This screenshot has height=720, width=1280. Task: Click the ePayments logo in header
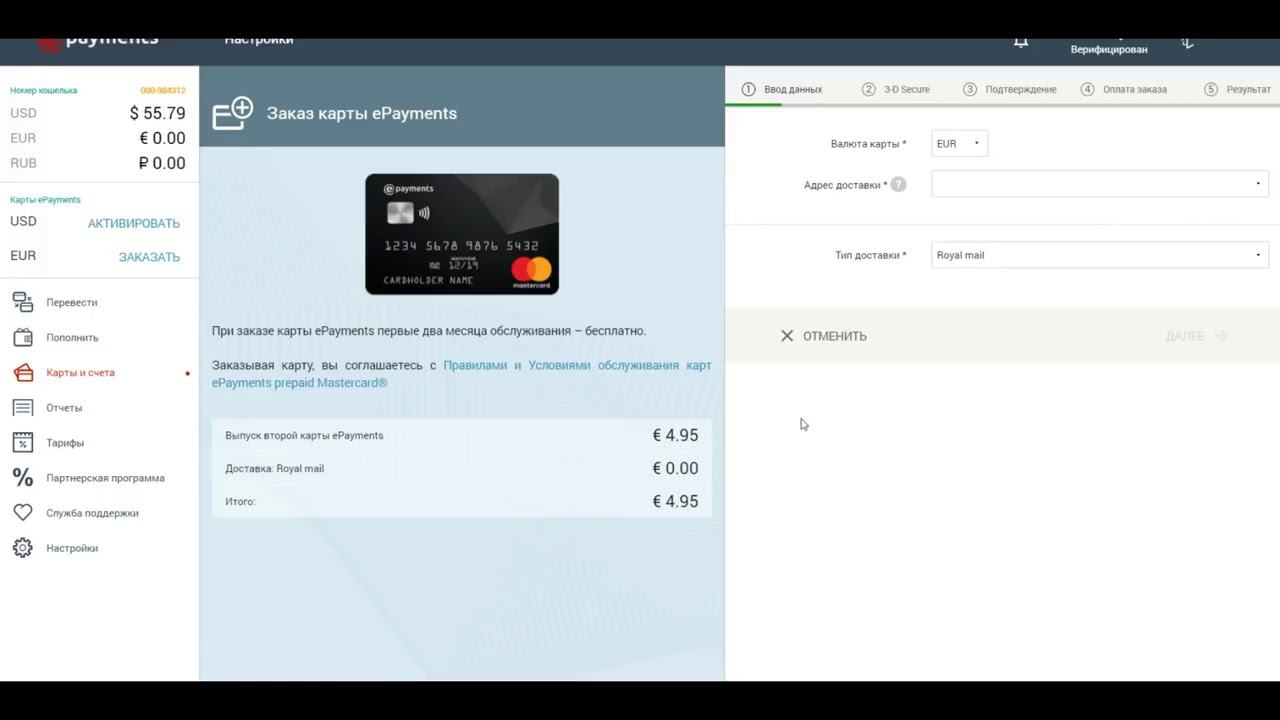coord(98,43)
